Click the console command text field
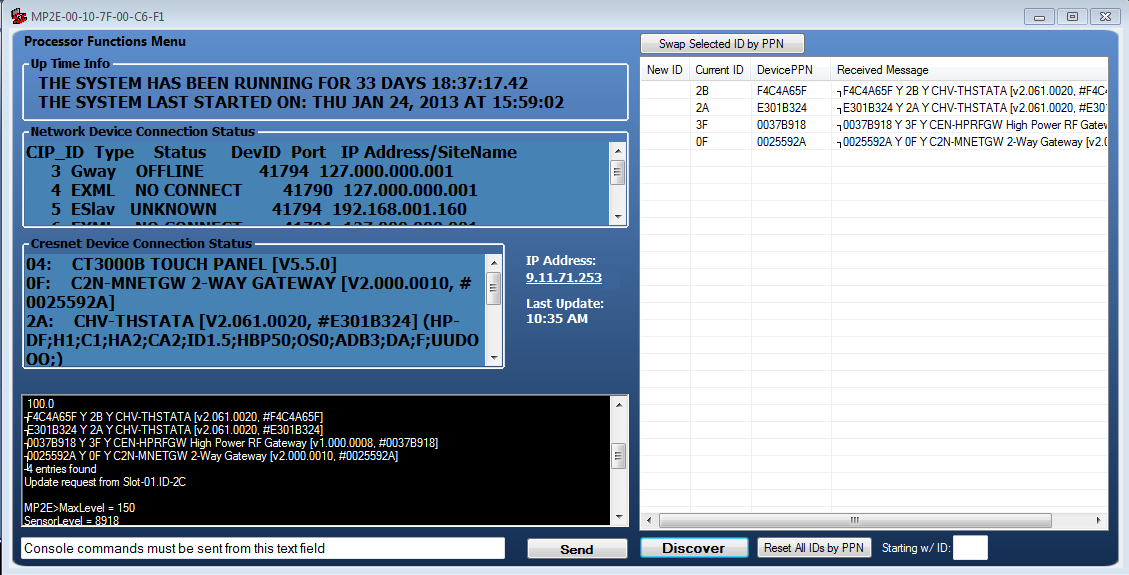 tap(263, 548)
